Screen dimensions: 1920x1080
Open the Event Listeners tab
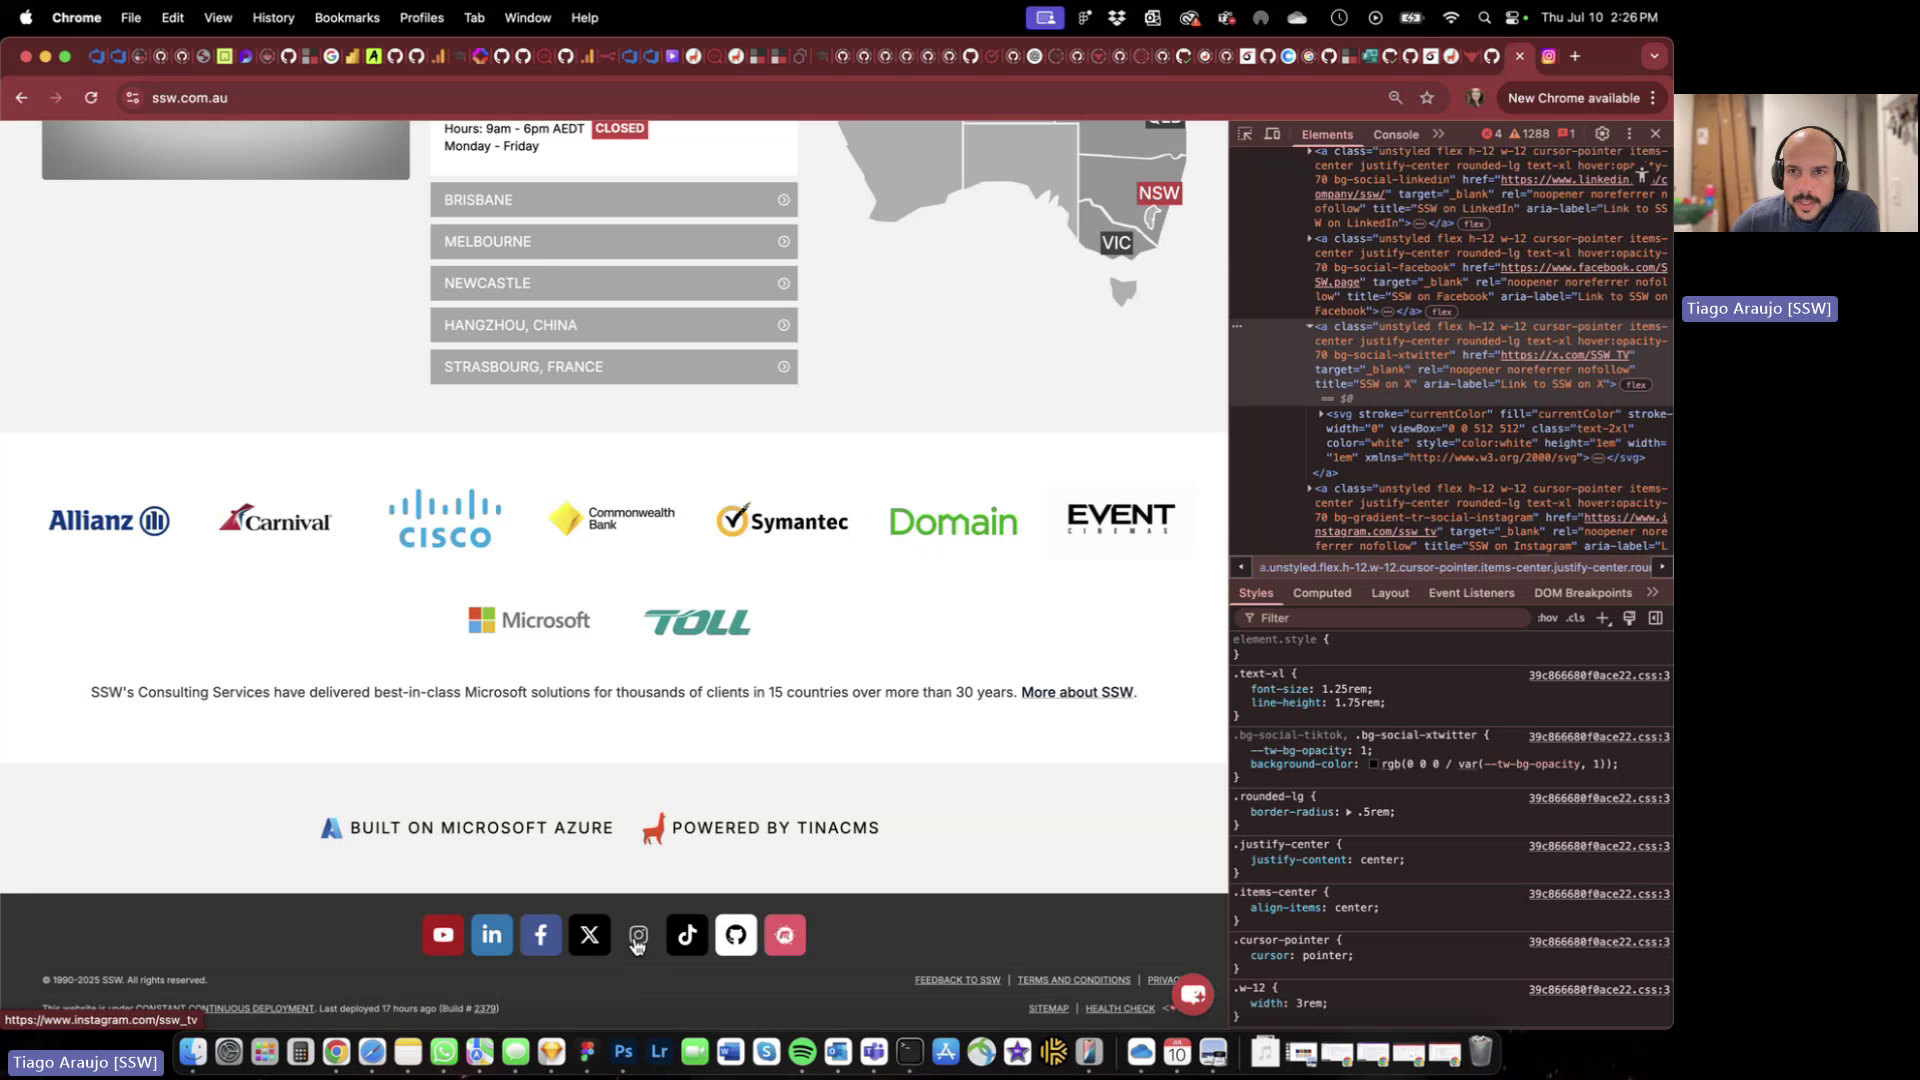coord(1471,593)
